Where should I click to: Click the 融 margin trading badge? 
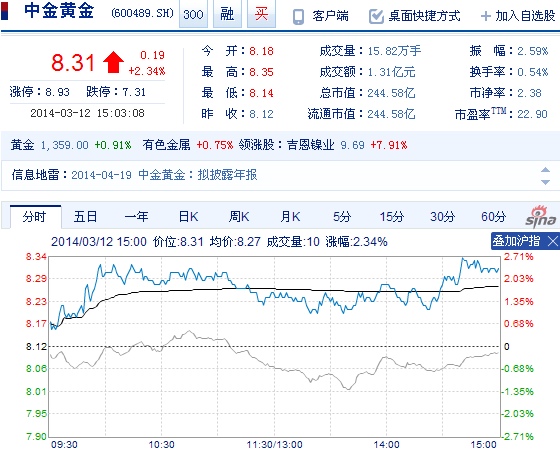click(227, 14)
